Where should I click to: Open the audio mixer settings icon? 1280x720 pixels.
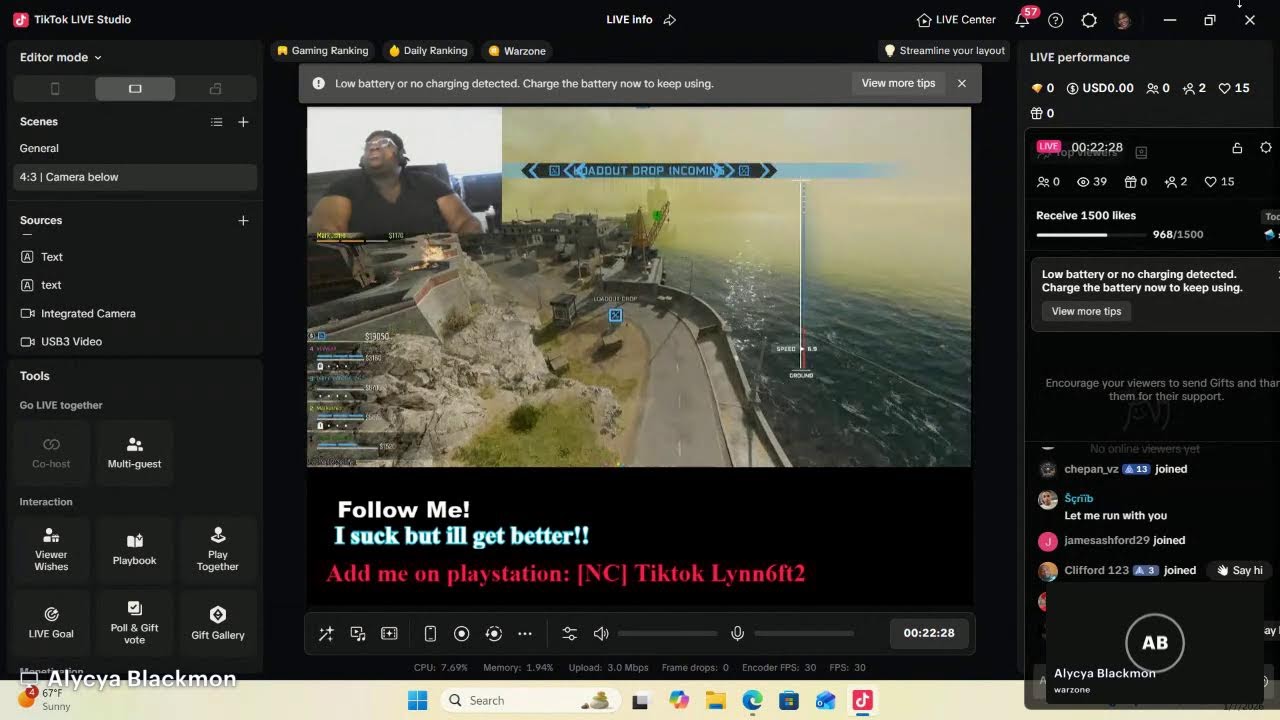tap(570, 634)
